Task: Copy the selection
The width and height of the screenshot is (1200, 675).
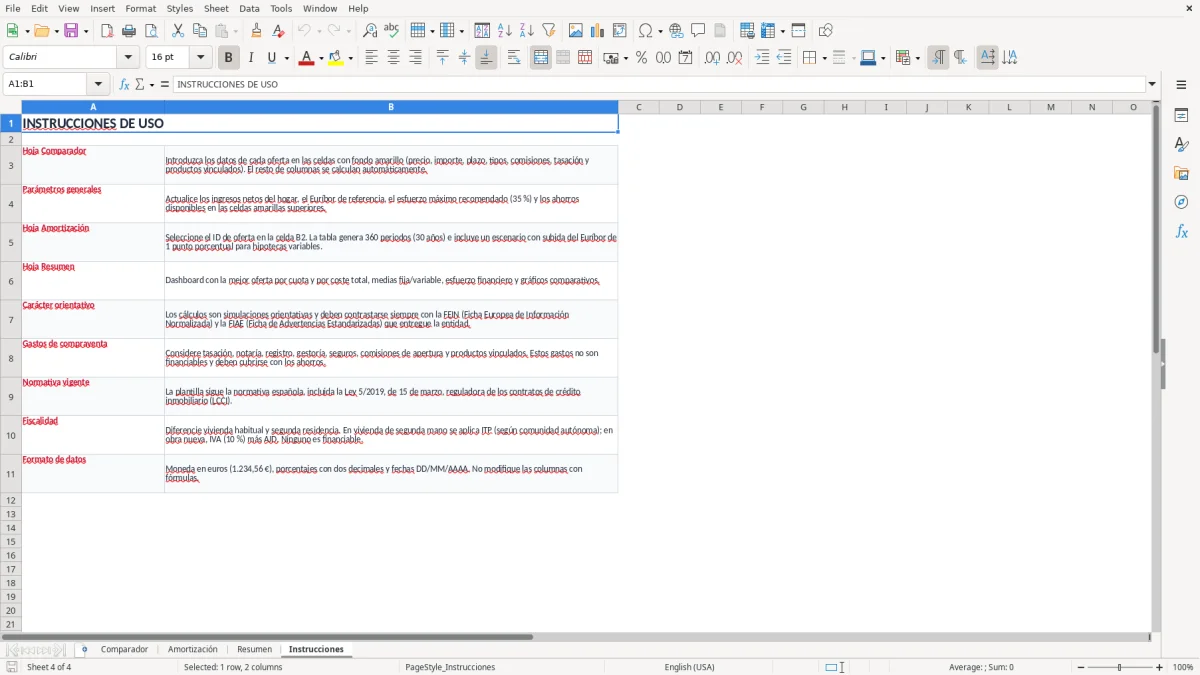Action: point(199,31)
